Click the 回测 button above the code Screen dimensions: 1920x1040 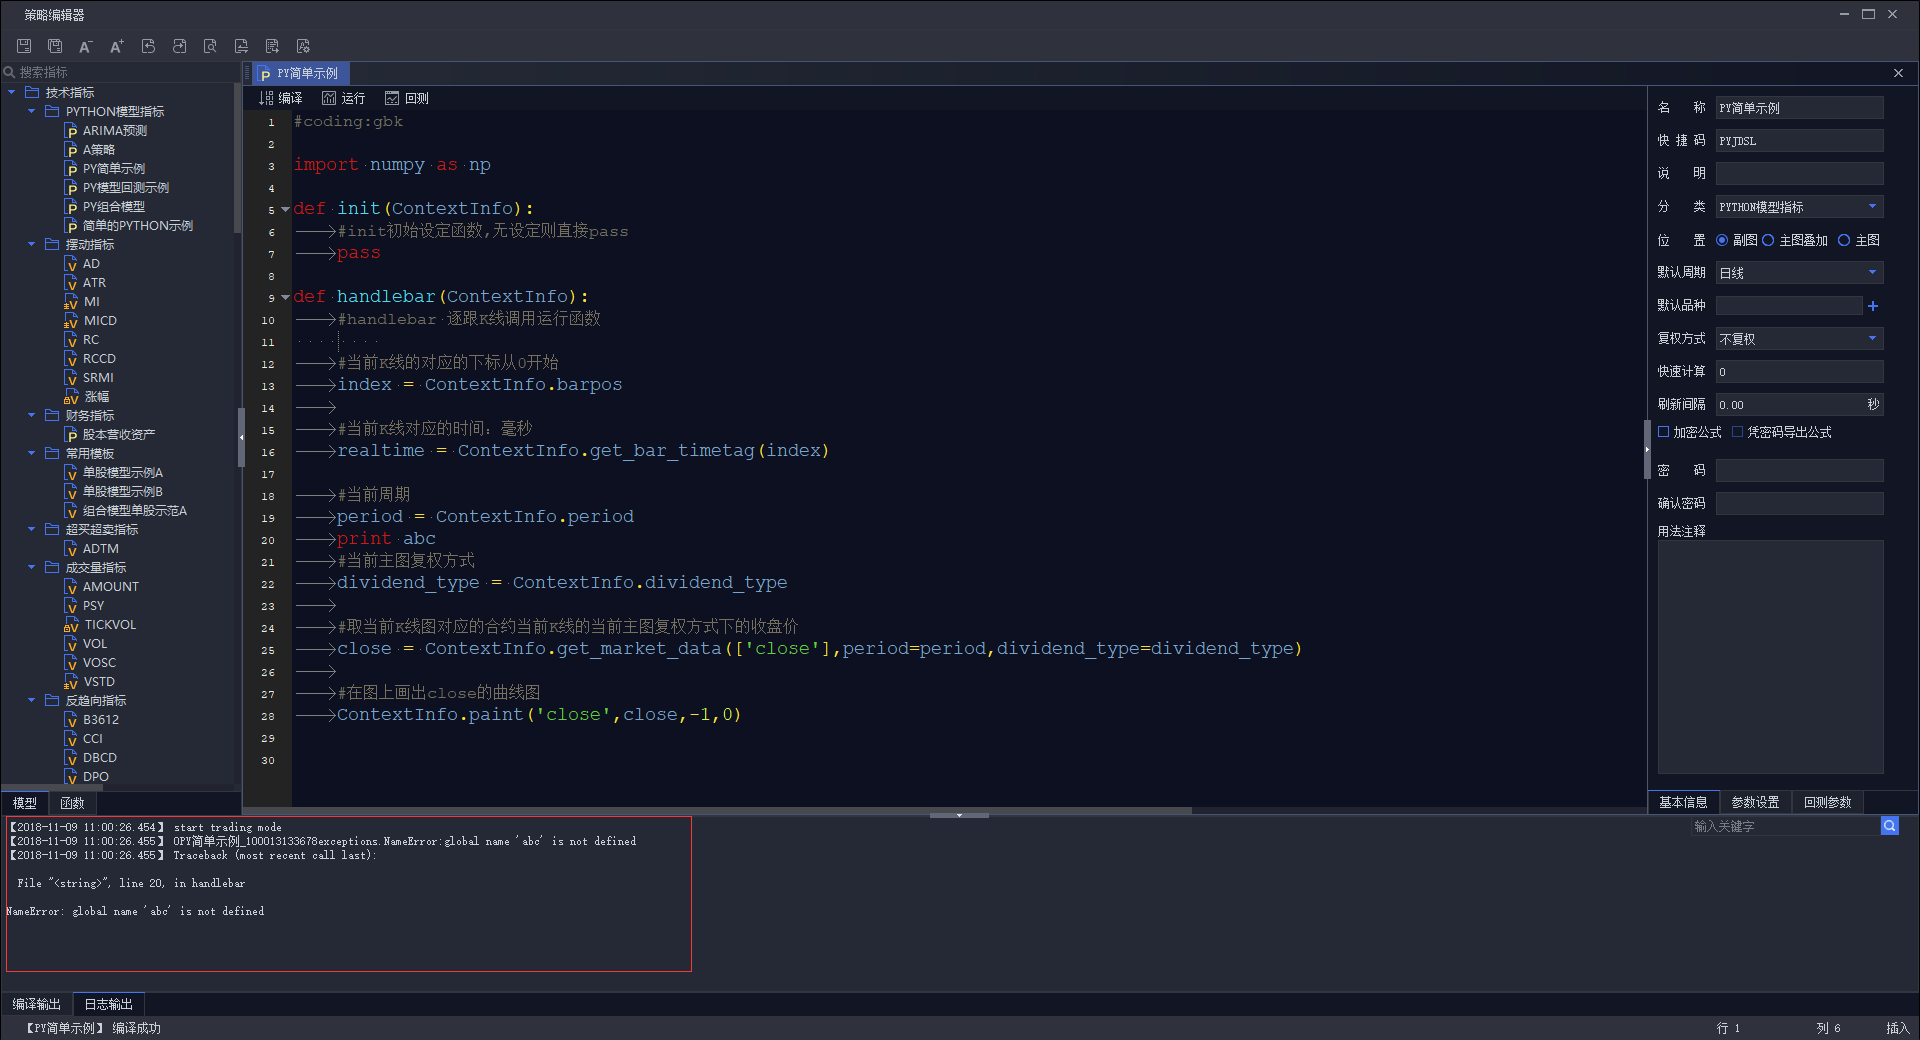[407, 98]
